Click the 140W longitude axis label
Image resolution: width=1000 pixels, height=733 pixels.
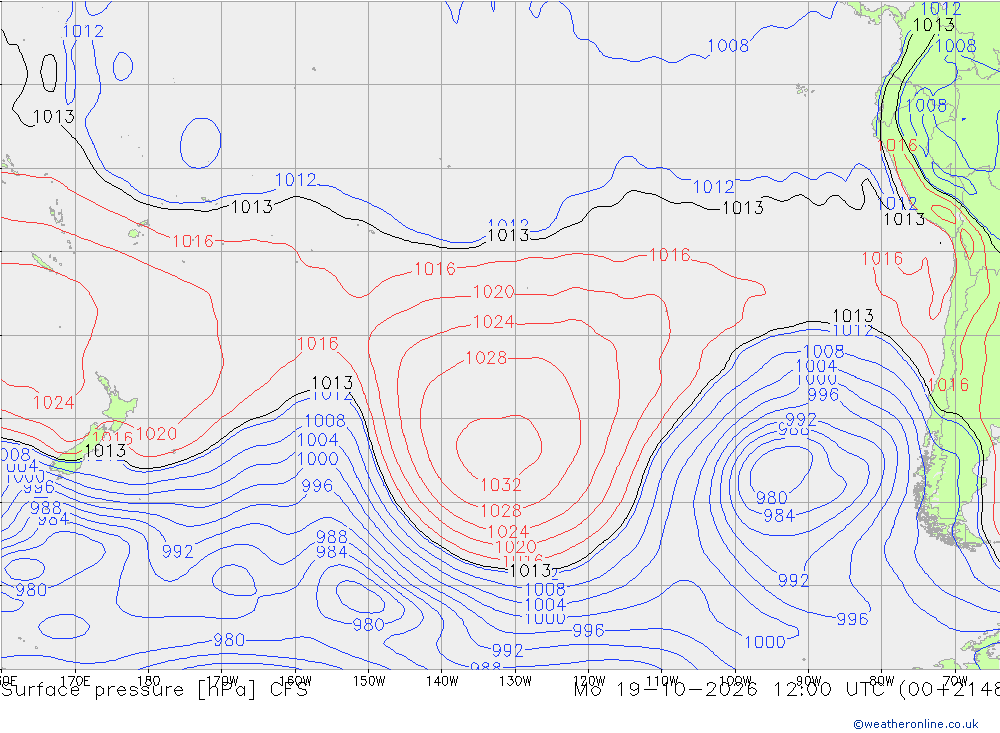pyautogui.click(x=442, y=681)
